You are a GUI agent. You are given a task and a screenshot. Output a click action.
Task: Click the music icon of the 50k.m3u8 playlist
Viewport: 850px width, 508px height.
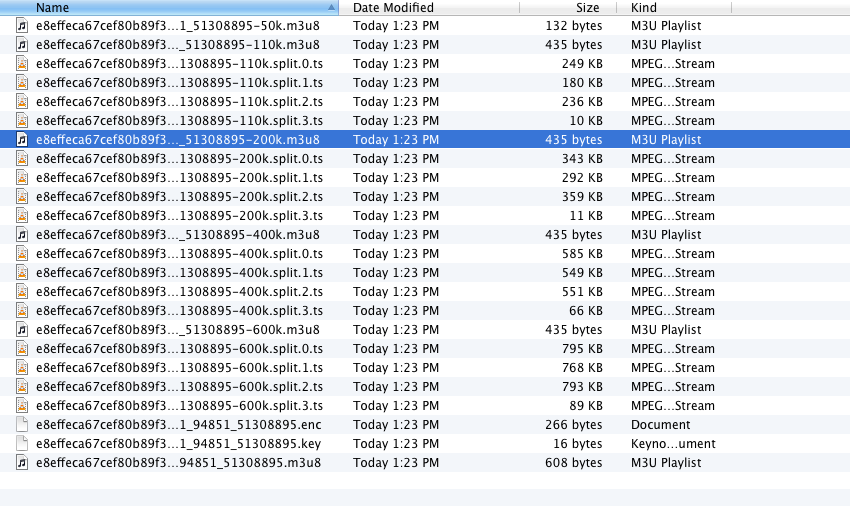tap(22, 26)
